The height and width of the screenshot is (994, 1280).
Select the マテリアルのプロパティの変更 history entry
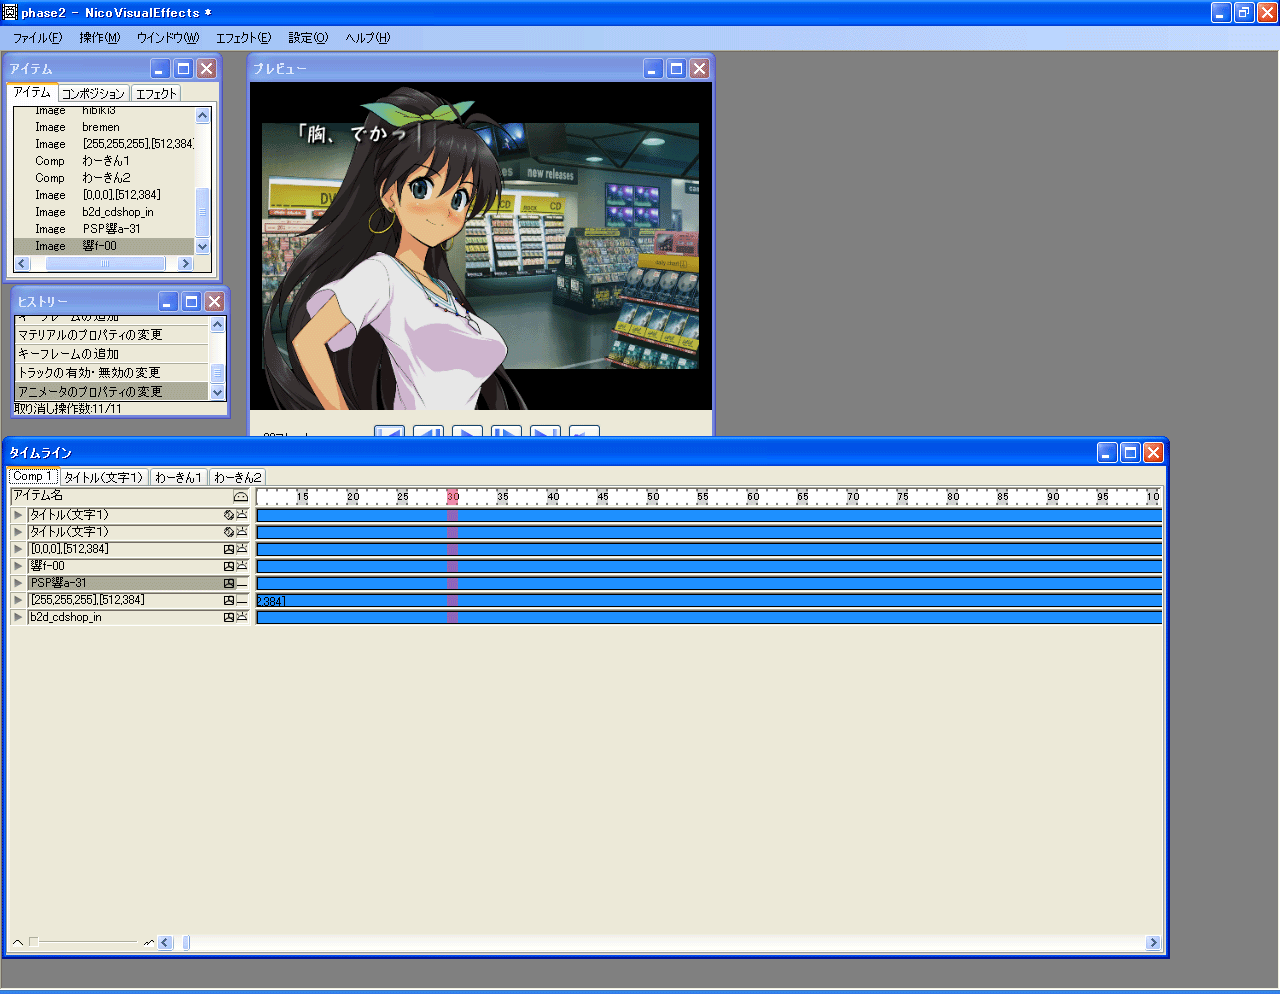[112, 335]
